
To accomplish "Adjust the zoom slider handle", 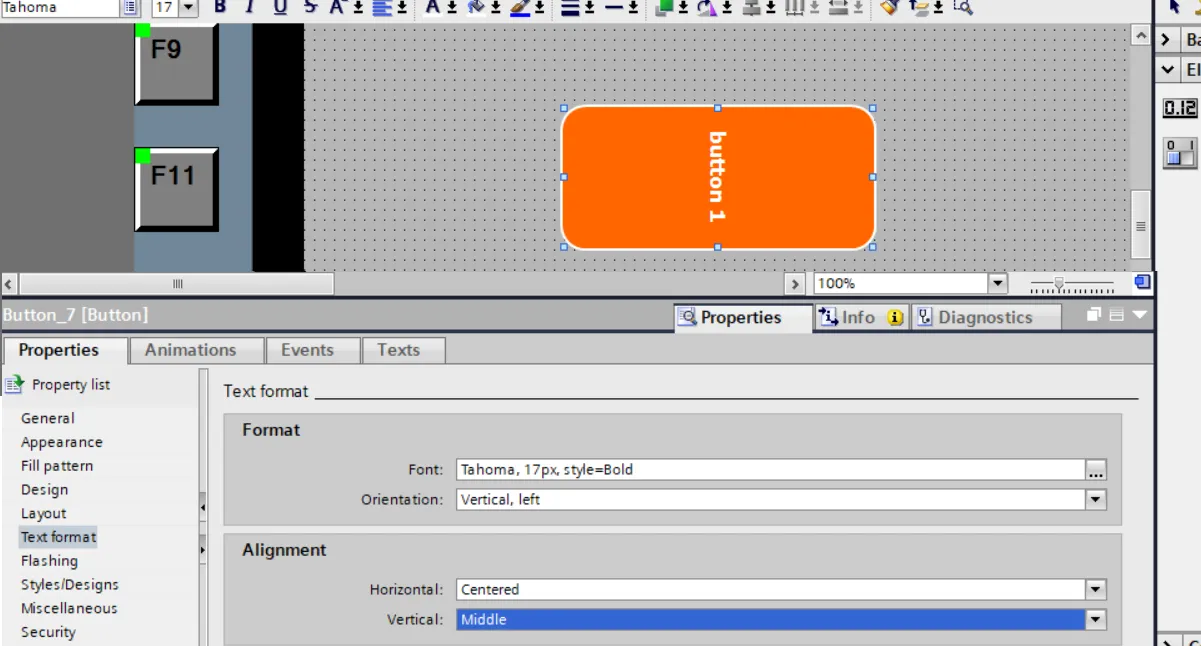I will pos(1060,284).
